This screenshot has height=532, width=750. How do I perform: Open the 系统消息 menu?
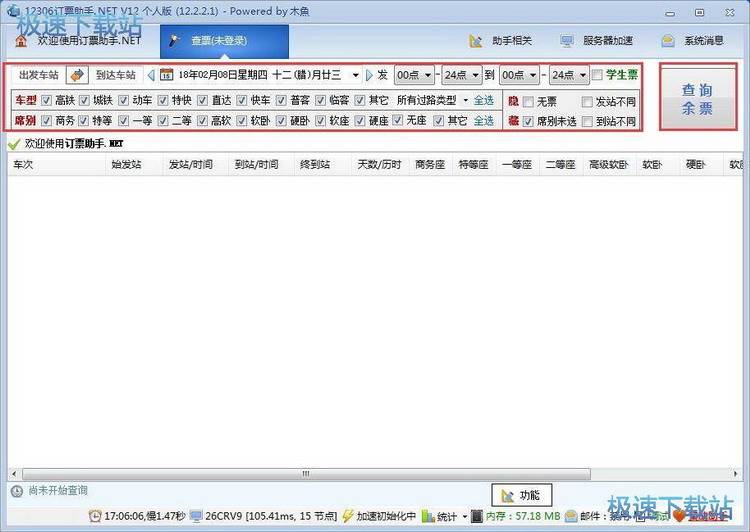[x=693, y=41]
